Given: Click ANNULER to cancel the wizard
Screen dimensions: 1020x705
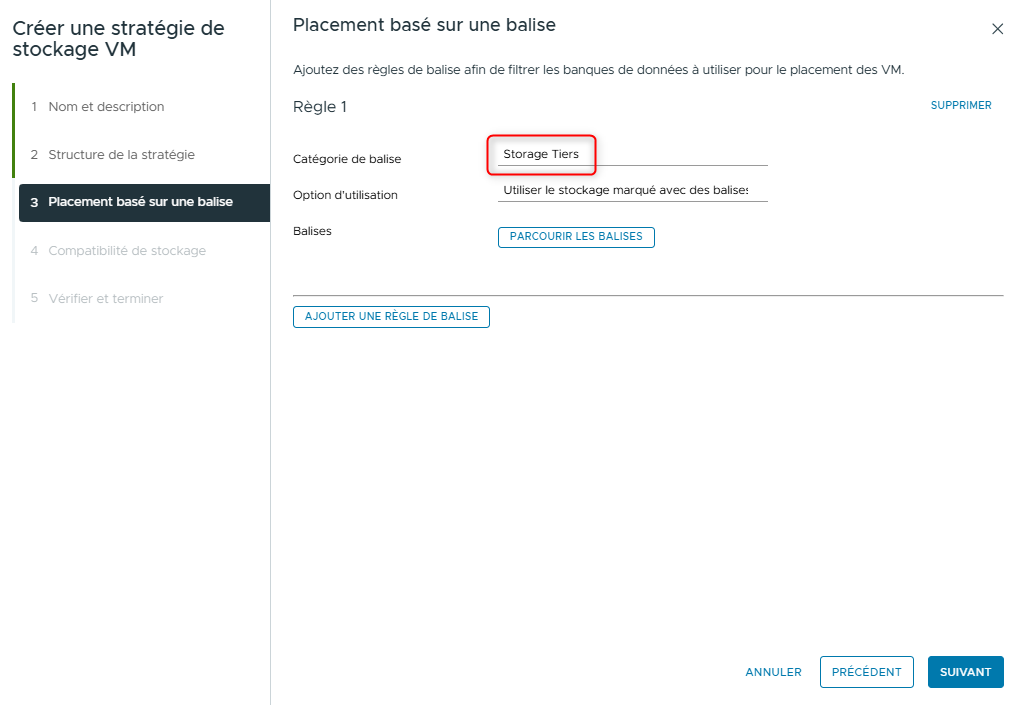Looking at the screenshot, I should [x=772, y=671].
